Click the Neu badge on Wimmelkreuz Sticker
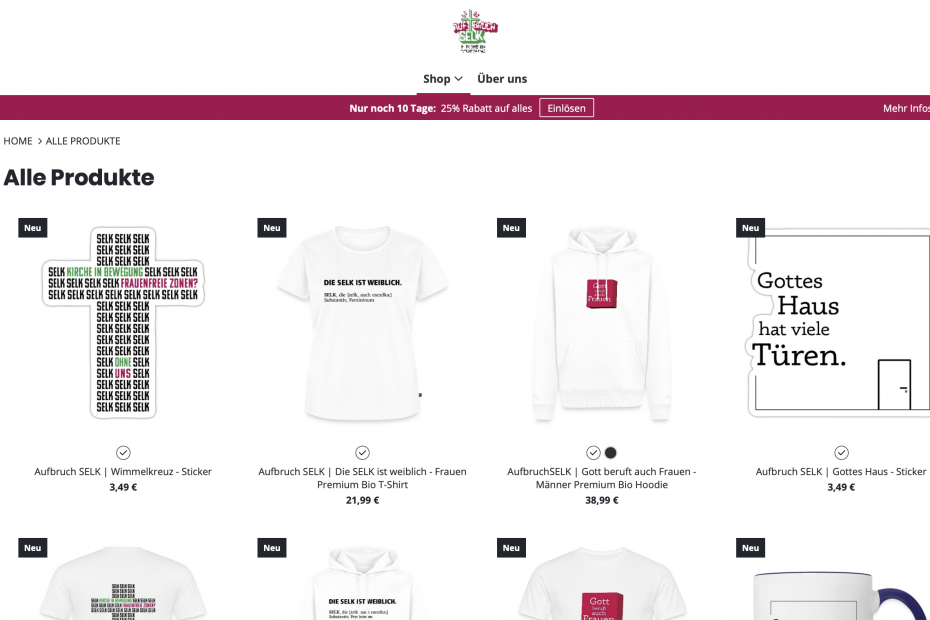The height and width of the screenshot is (620, 930). [33, 228]
